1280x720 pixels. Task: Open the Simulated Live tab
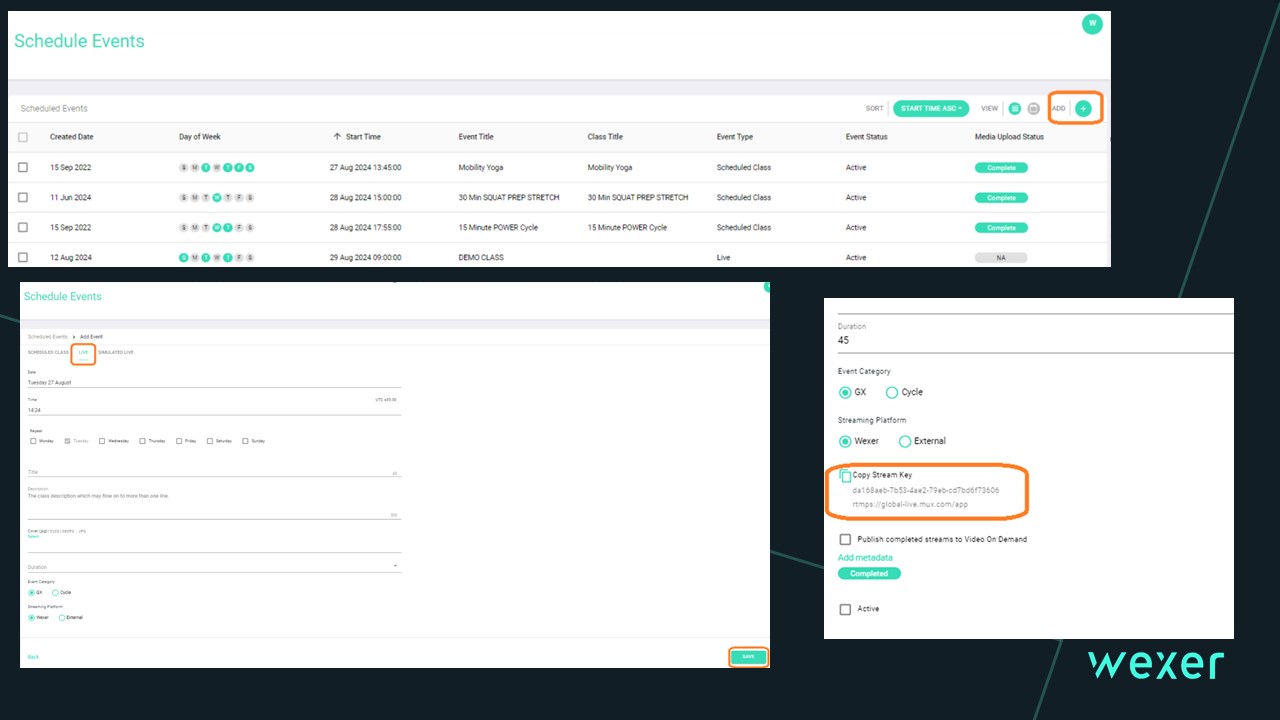(116, 353)
